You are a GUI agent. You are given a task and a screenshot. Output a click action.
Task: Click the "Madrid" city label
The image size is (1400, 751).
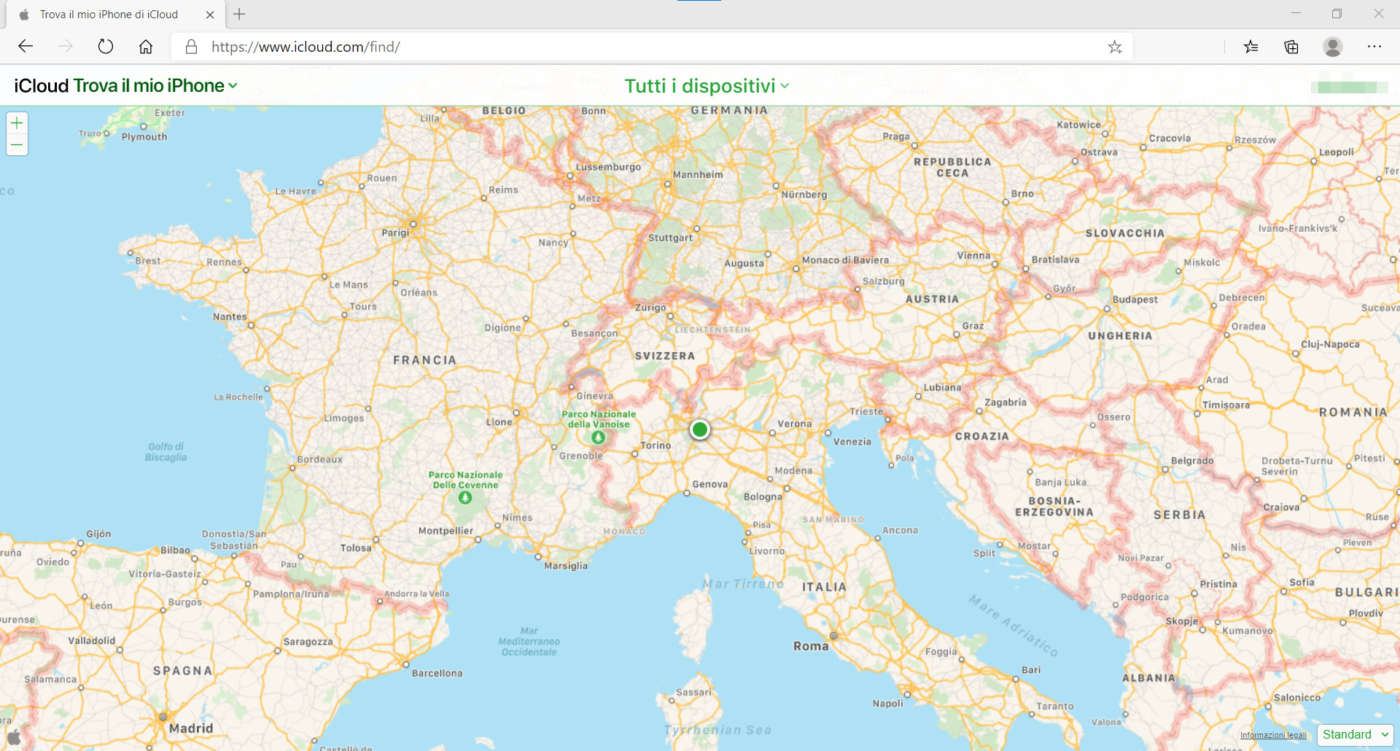(x=191, y=728)
